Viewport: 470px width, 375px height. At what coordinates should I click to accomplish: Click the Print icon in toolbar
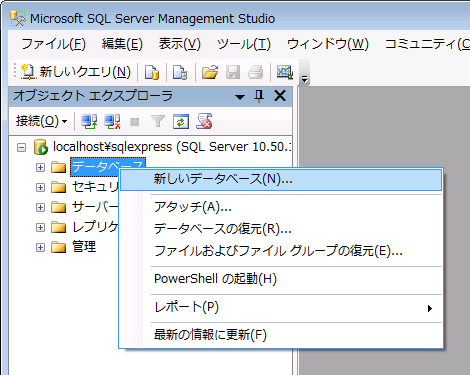256,72
